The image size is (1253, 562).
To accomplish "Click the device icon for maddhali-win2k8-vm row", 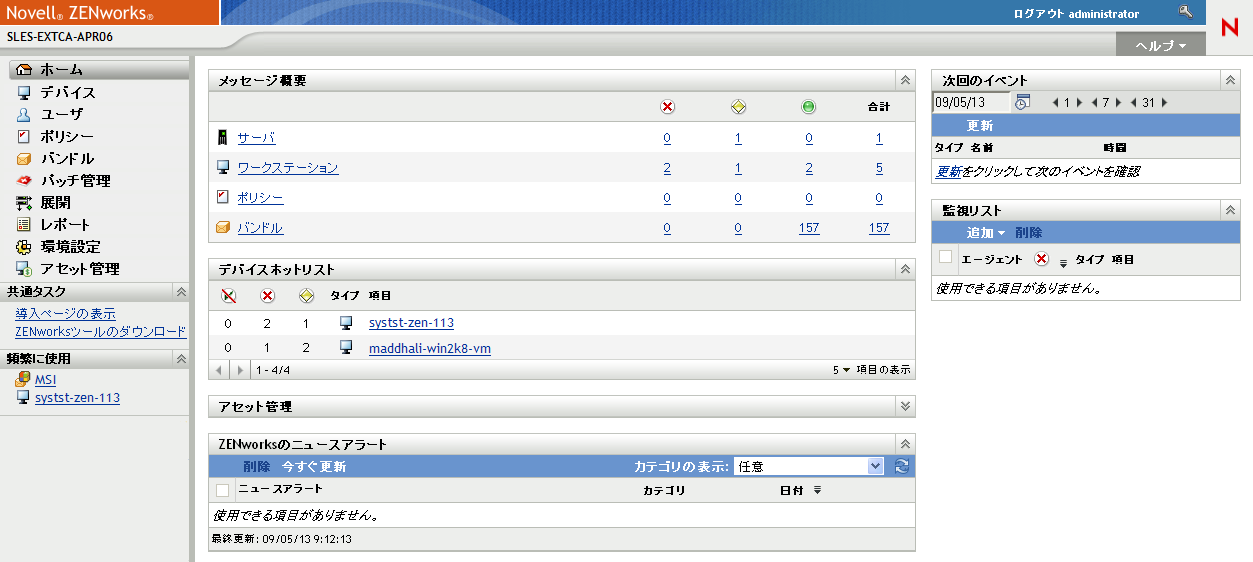I will pyautogui.click(x=347, y=347).
